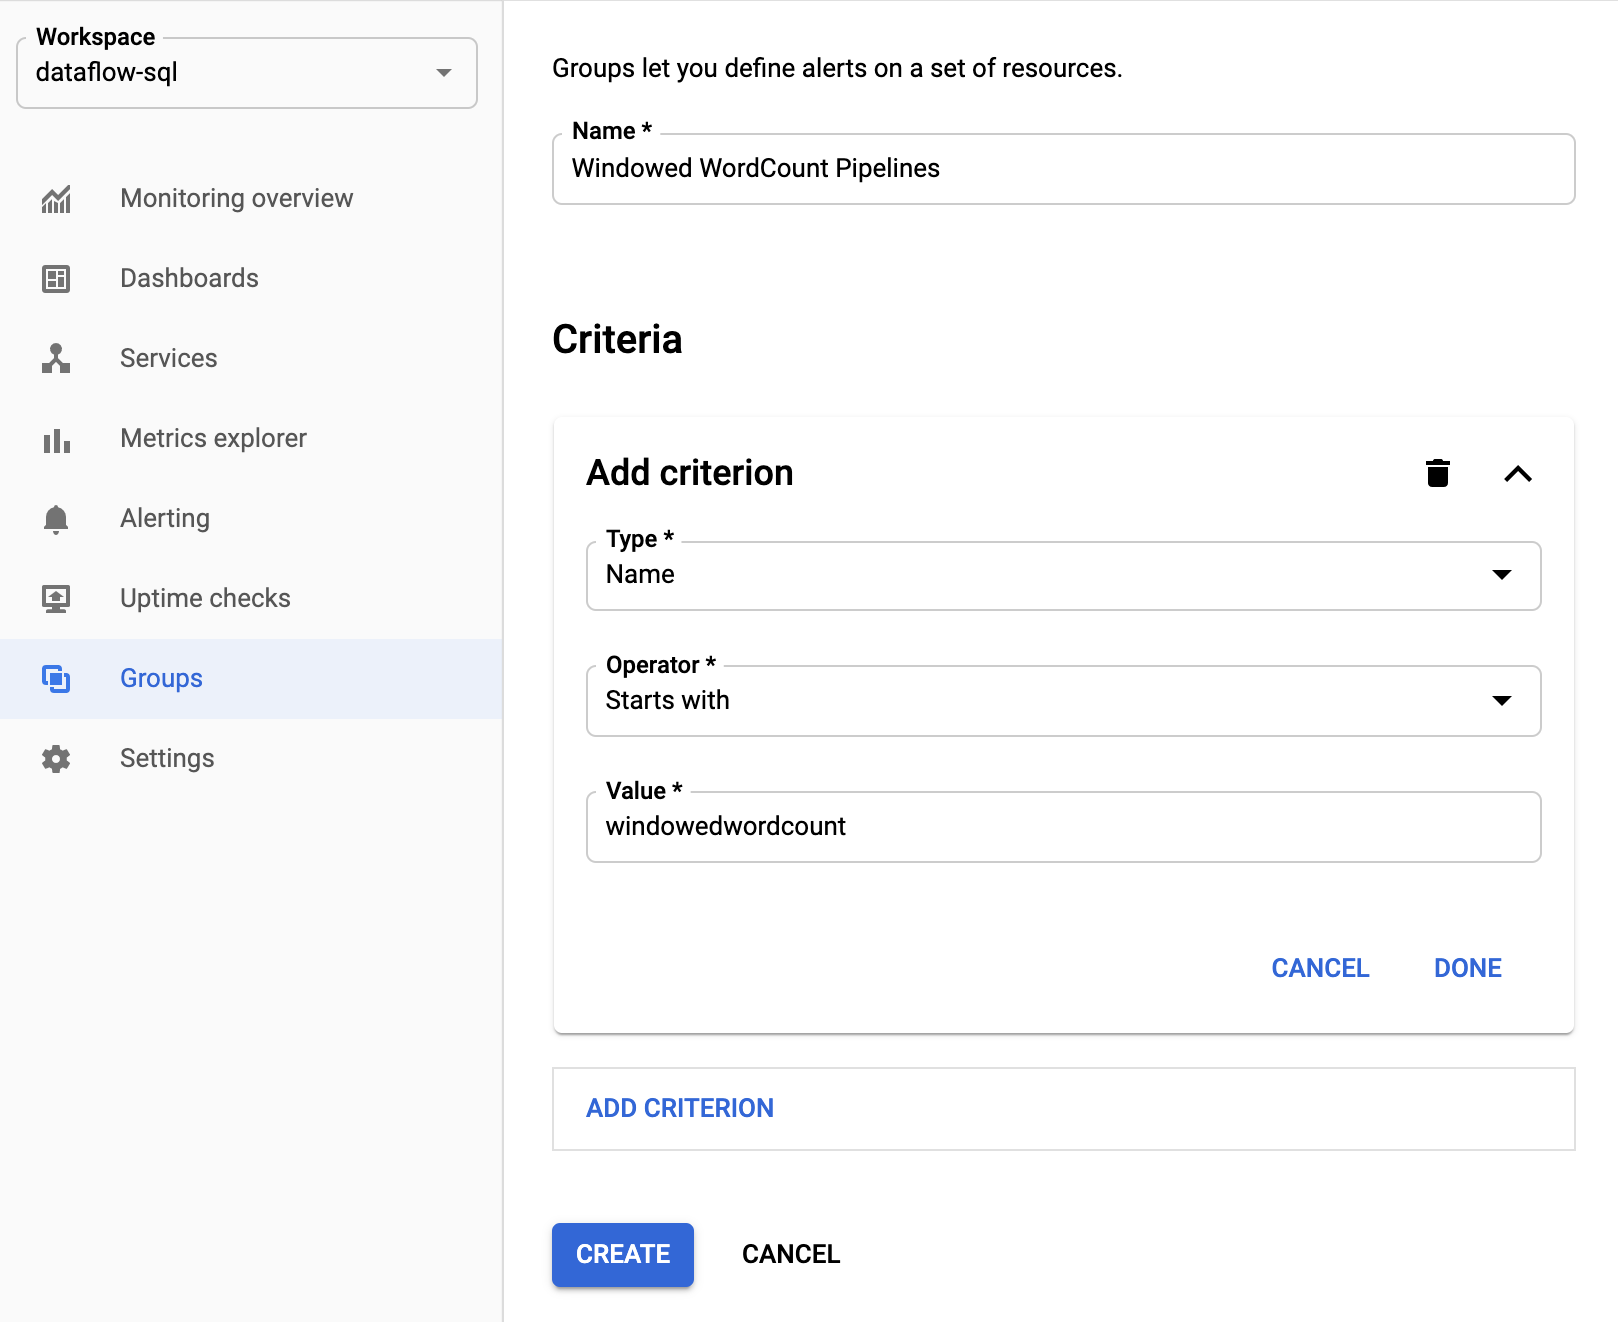Open the Type dropdown showing Name

pos(1062,576)
